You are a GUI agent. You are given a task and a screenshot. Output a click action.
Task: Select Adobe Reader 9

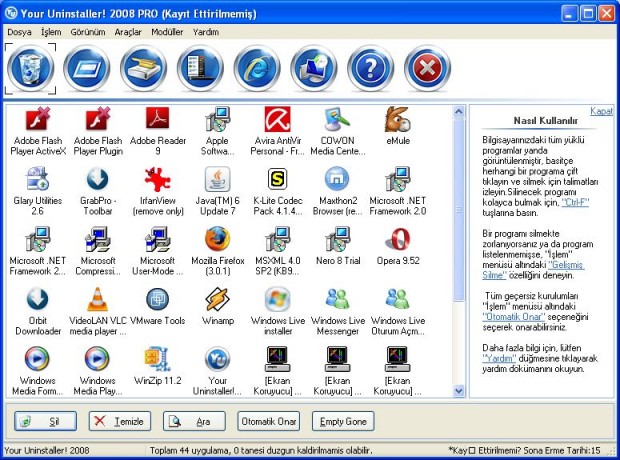(158, 131)
